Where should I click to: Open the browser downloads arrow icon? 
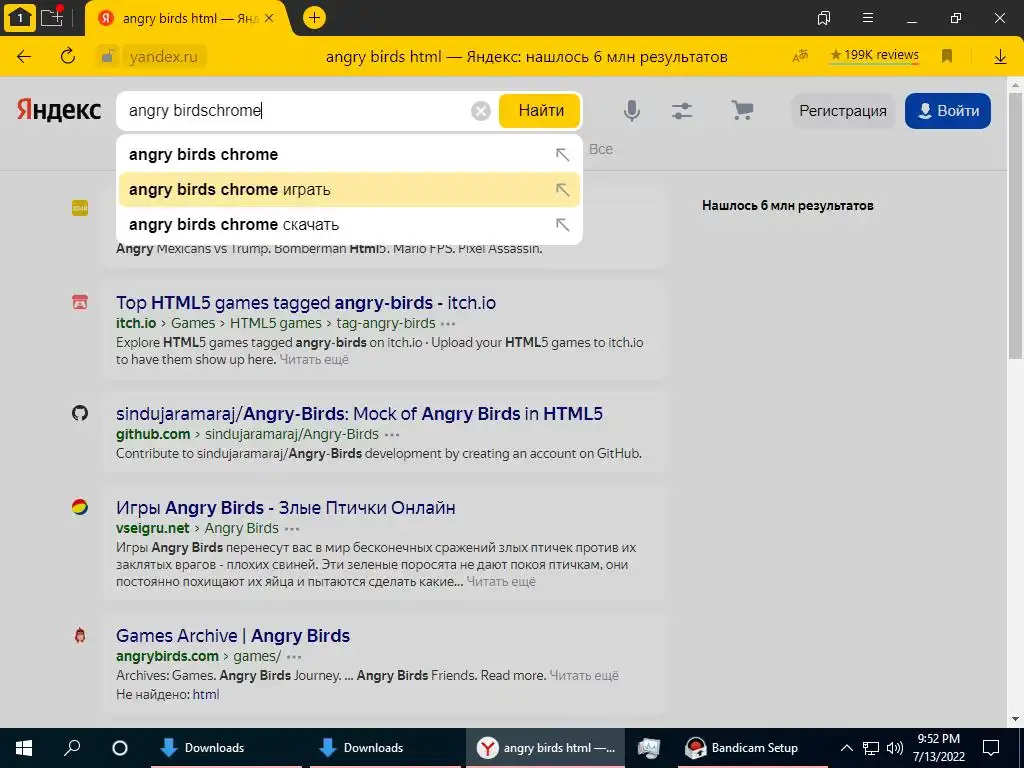(1000, 57)
